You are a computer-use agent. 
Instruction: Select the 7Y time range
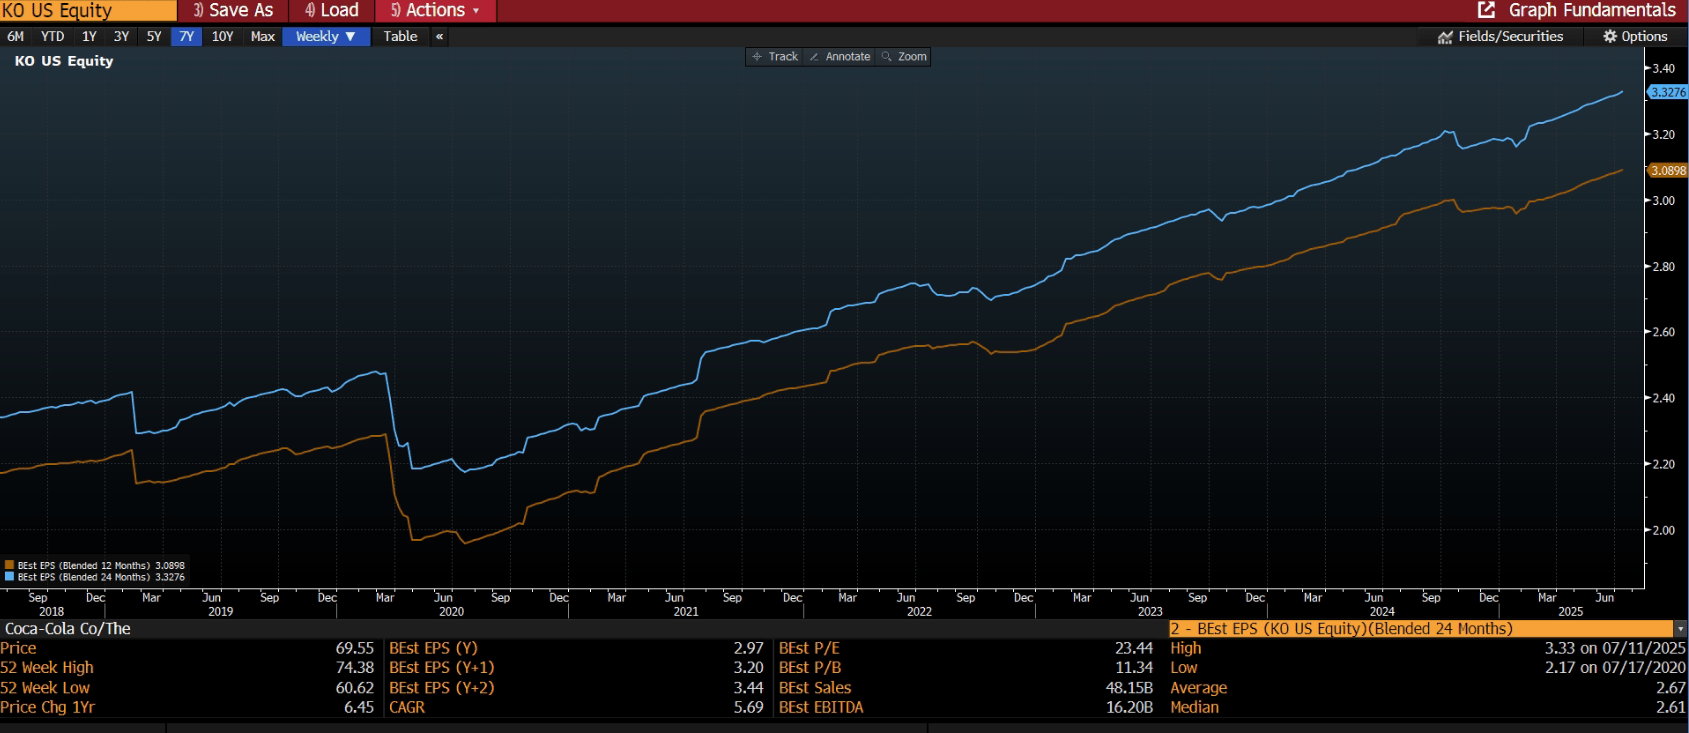186,37
